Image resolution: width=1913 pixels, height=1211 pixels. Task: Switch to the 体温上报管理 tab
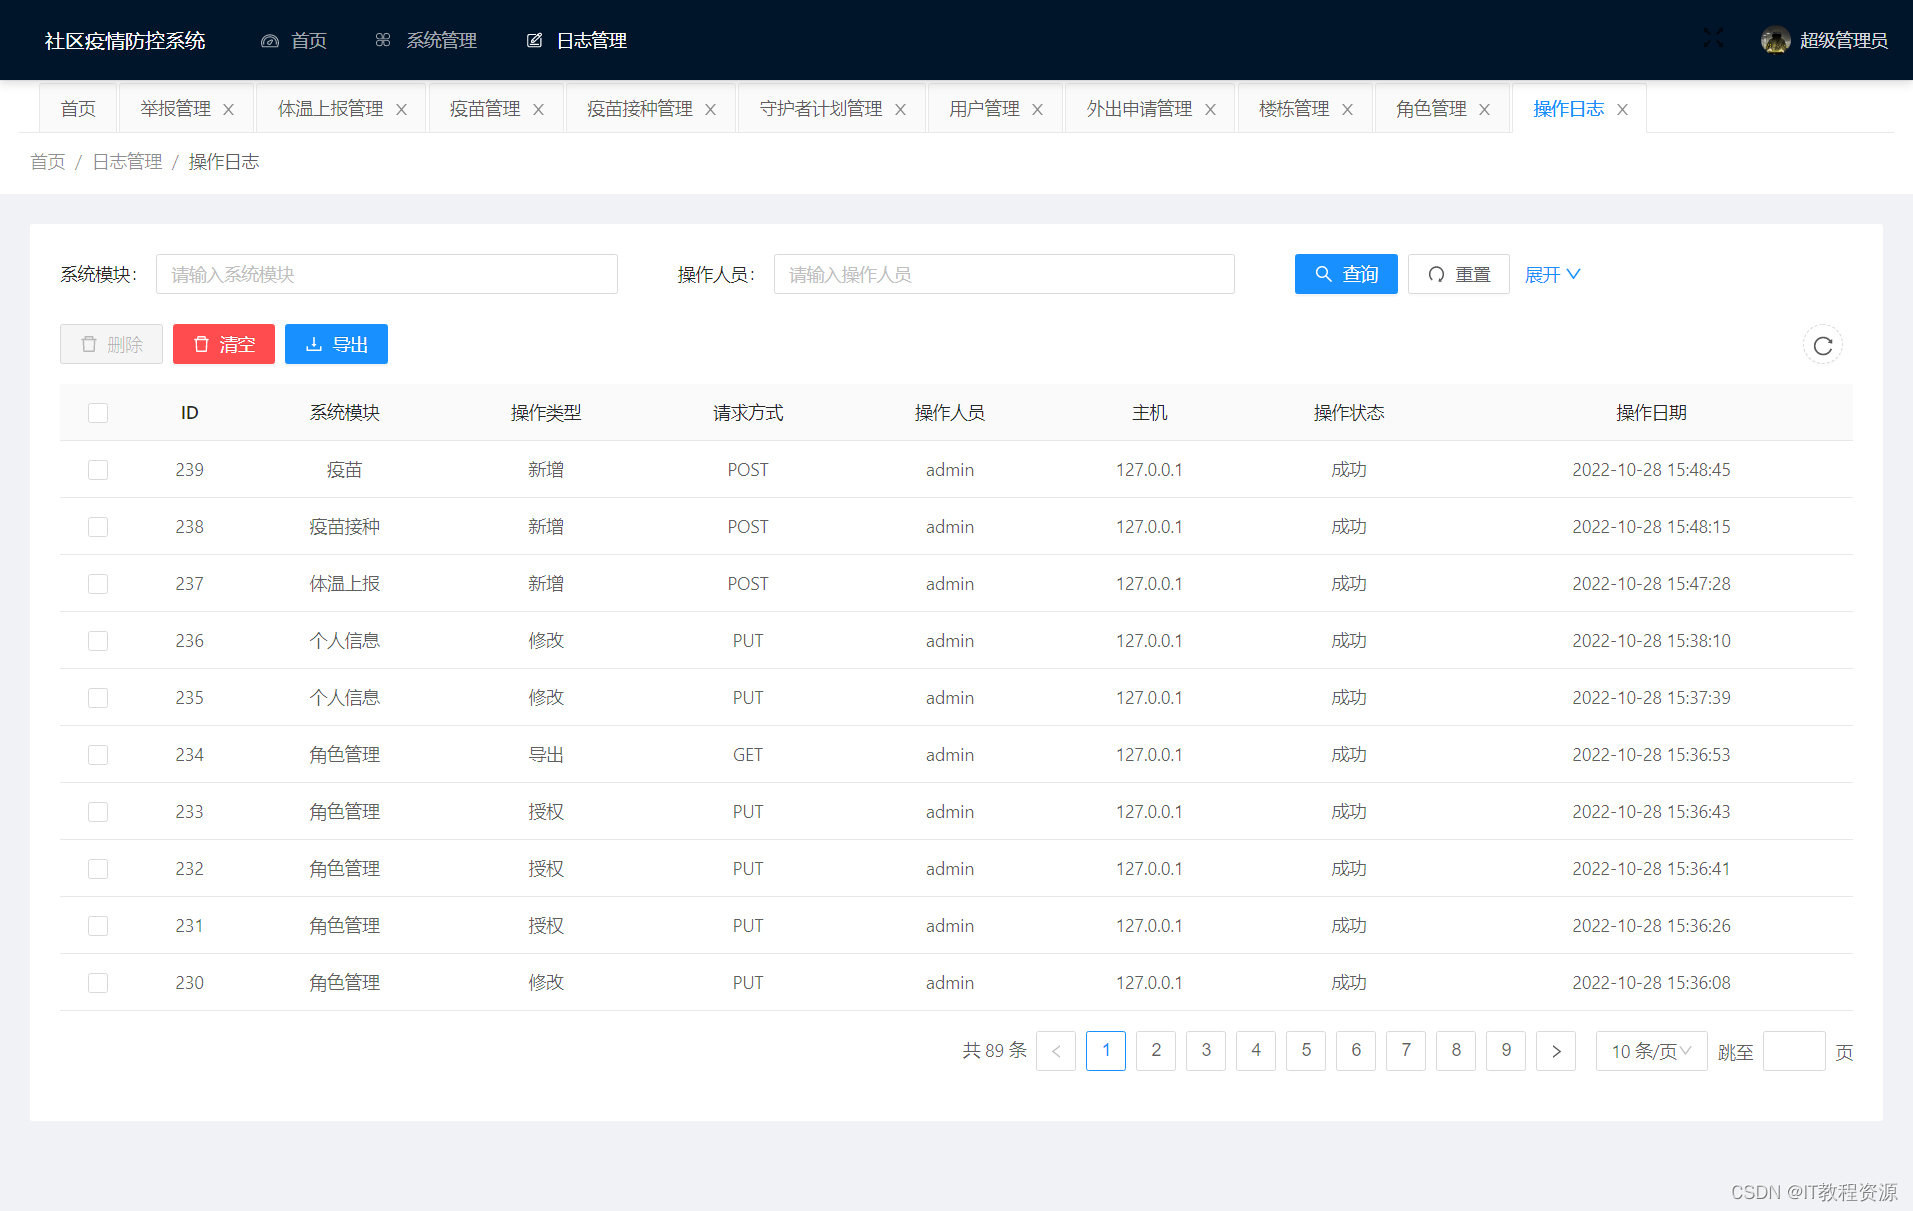click(330, 108)
